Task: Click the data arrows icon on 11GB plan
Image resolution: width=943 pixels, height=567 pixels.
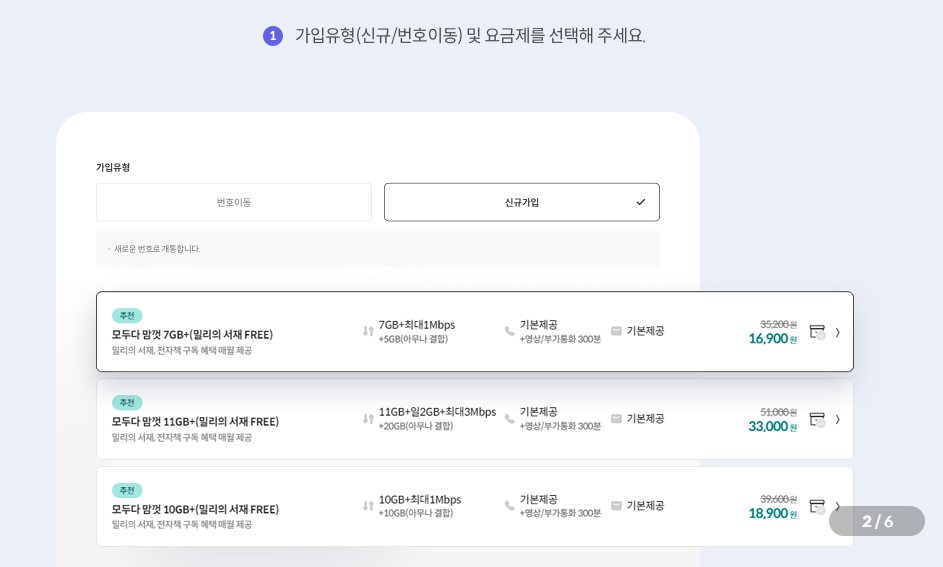Action: (368, 418)
